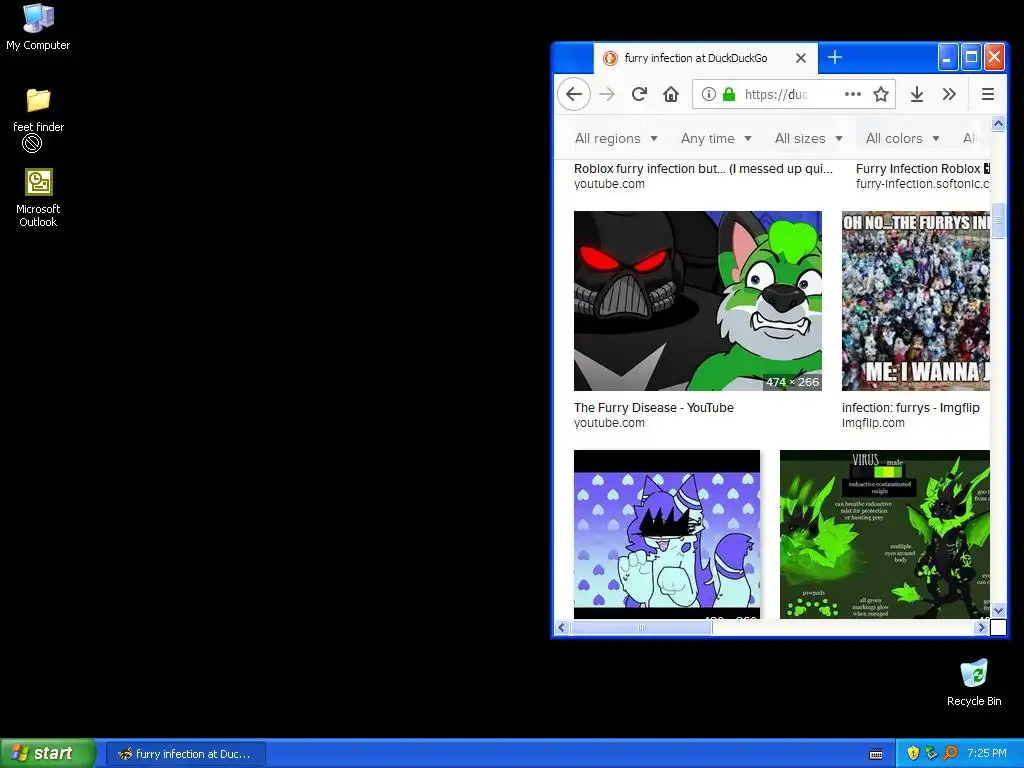
Task: Click the keyboard icon in the taskbar
Action: point(876,754)
